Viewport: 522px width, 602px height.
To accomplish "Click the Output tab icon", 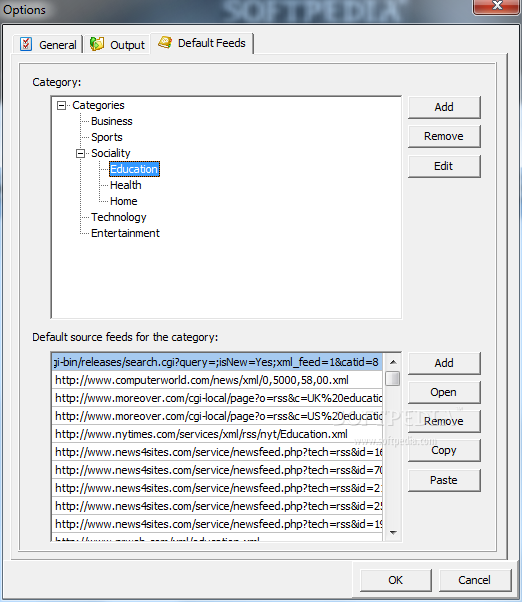I will coord(97,44).
